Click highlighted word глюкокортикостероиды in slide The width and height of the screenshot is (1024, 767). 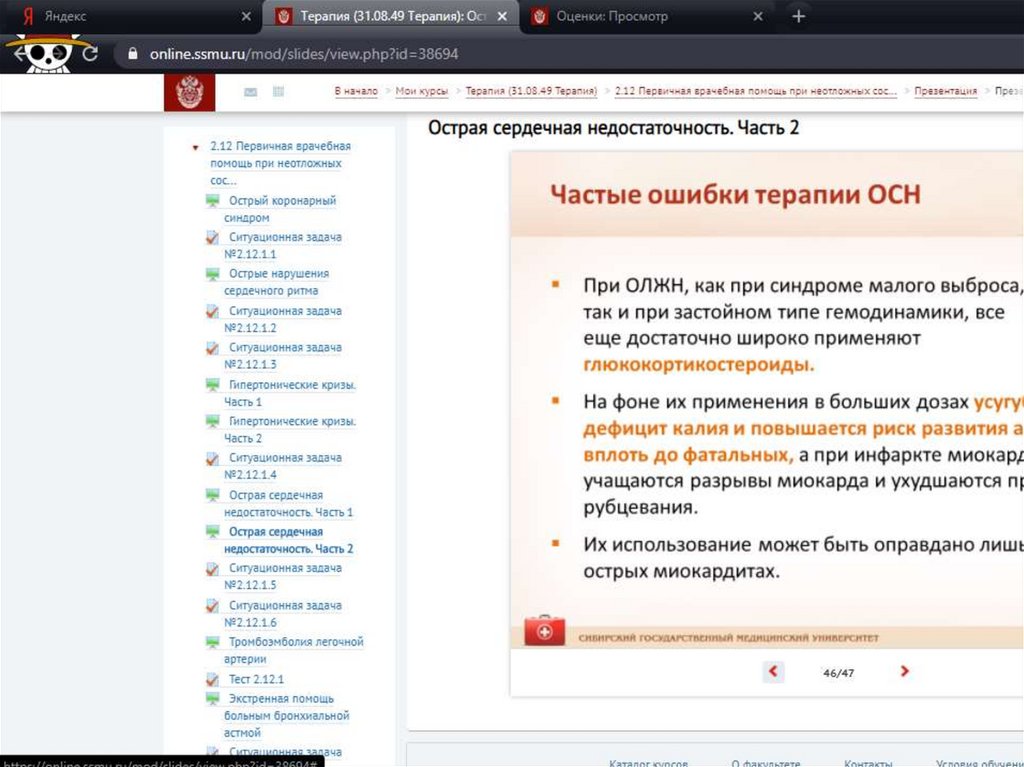[x=699, y=365]
